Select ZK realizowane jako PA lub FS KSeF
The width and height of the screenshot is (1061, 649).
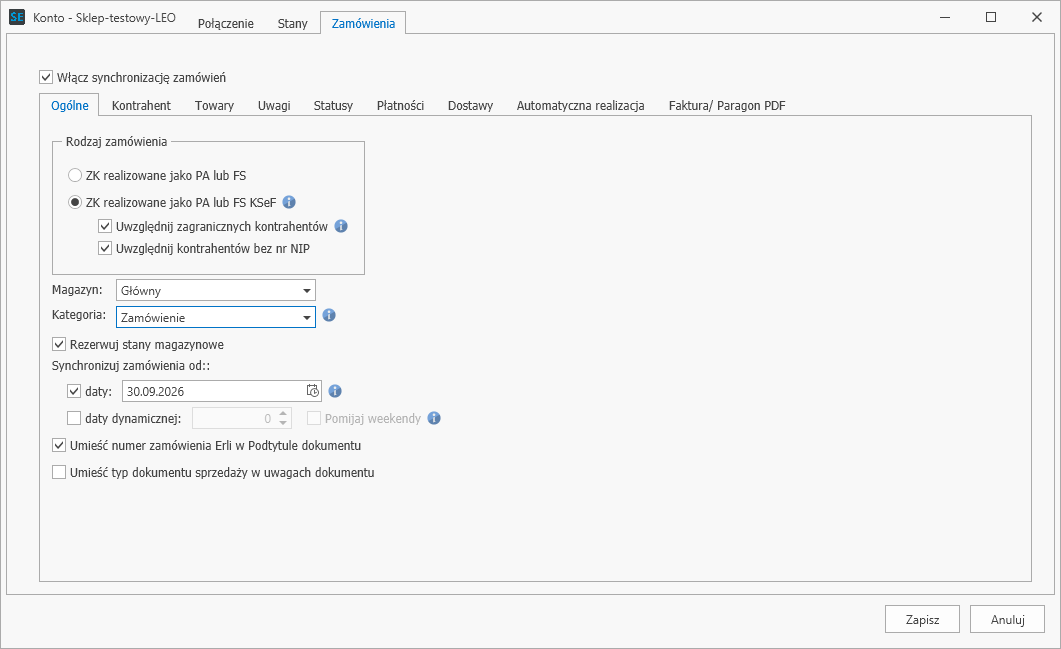coord(75,202)
